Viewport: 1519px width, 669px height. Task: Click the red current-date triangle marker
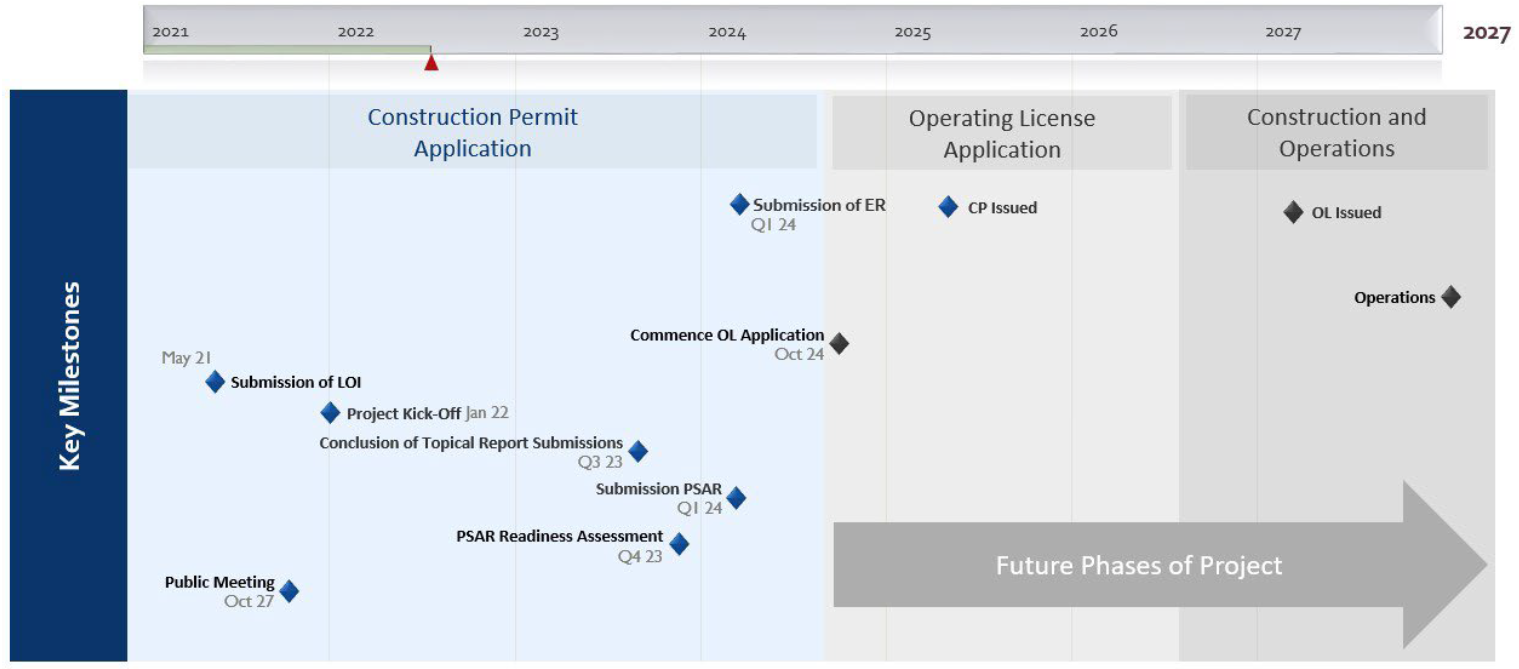point(431,63)
